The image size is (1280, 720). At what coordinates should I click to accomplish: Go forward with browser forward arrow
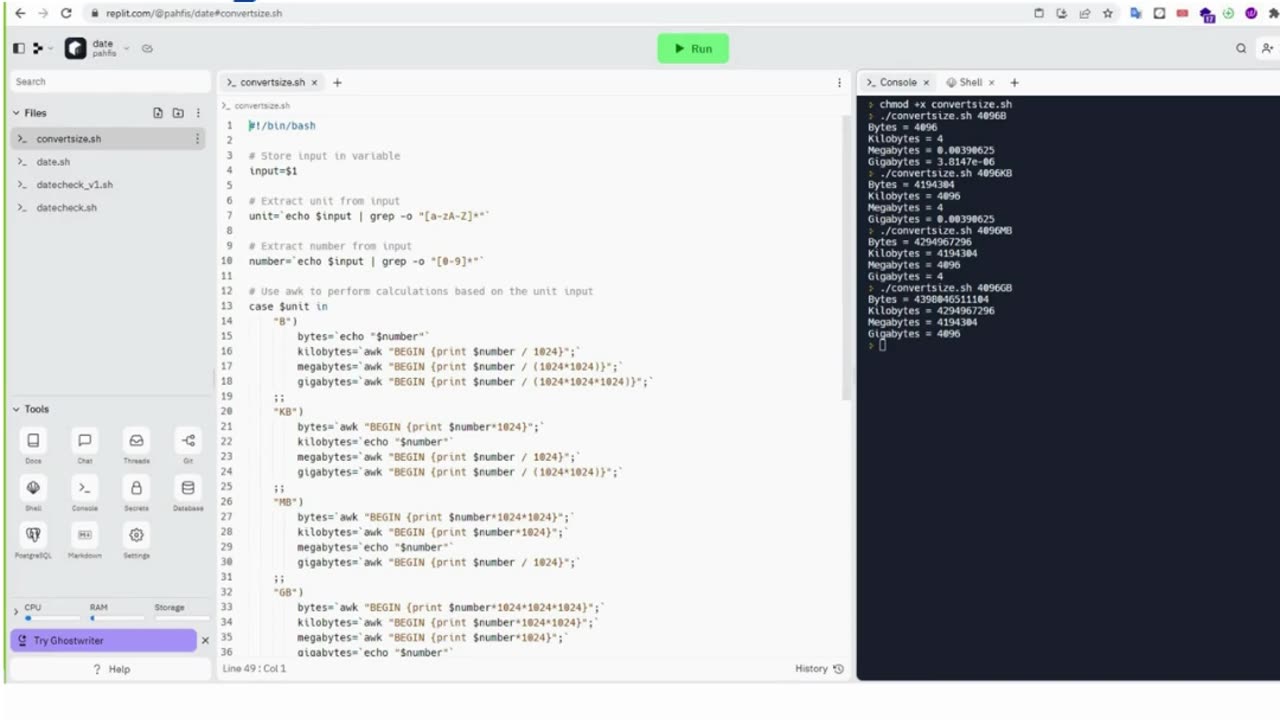[x=43, y=13]
